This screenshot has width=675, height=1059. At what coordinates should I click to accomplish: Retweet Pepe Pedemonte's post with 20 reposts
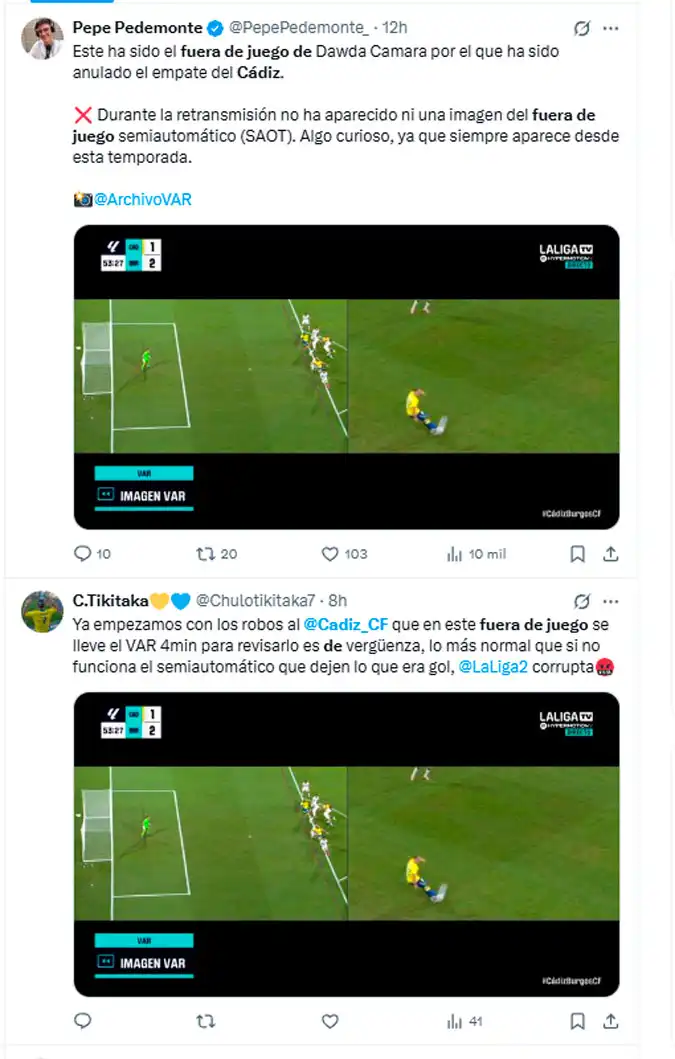click(x=205, y=554)
